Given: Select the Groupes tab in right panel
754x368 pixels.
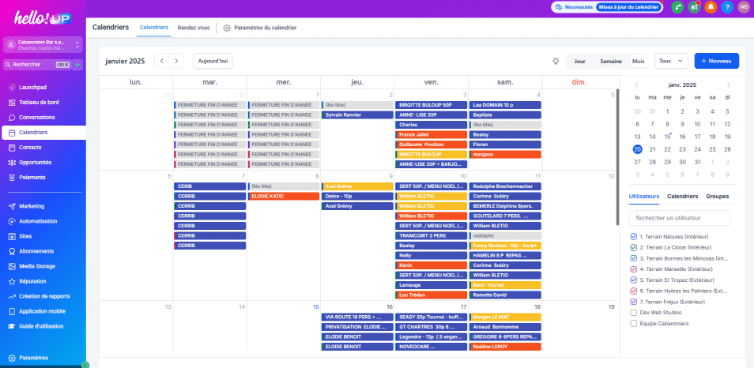Looking at the screenshot, I should click(x=717, y=196).
